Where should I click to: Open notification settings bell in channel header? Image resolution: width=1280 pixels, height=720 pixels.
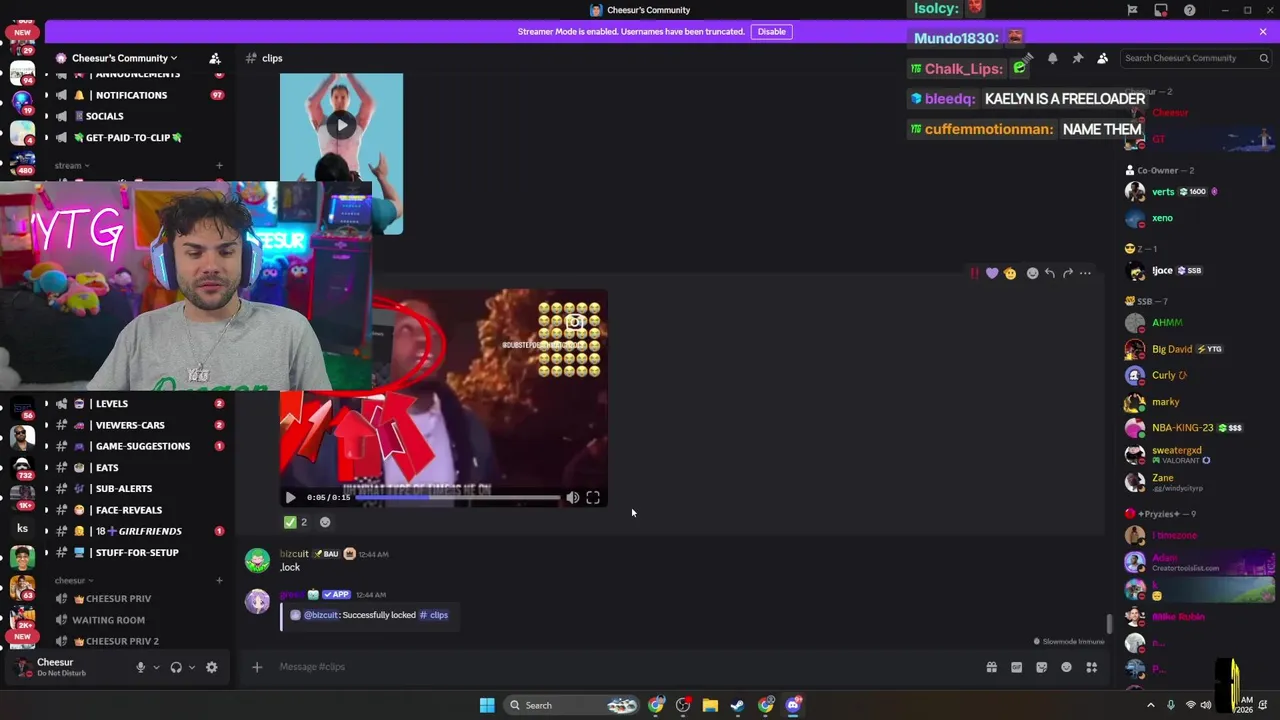click(1052, 58)
